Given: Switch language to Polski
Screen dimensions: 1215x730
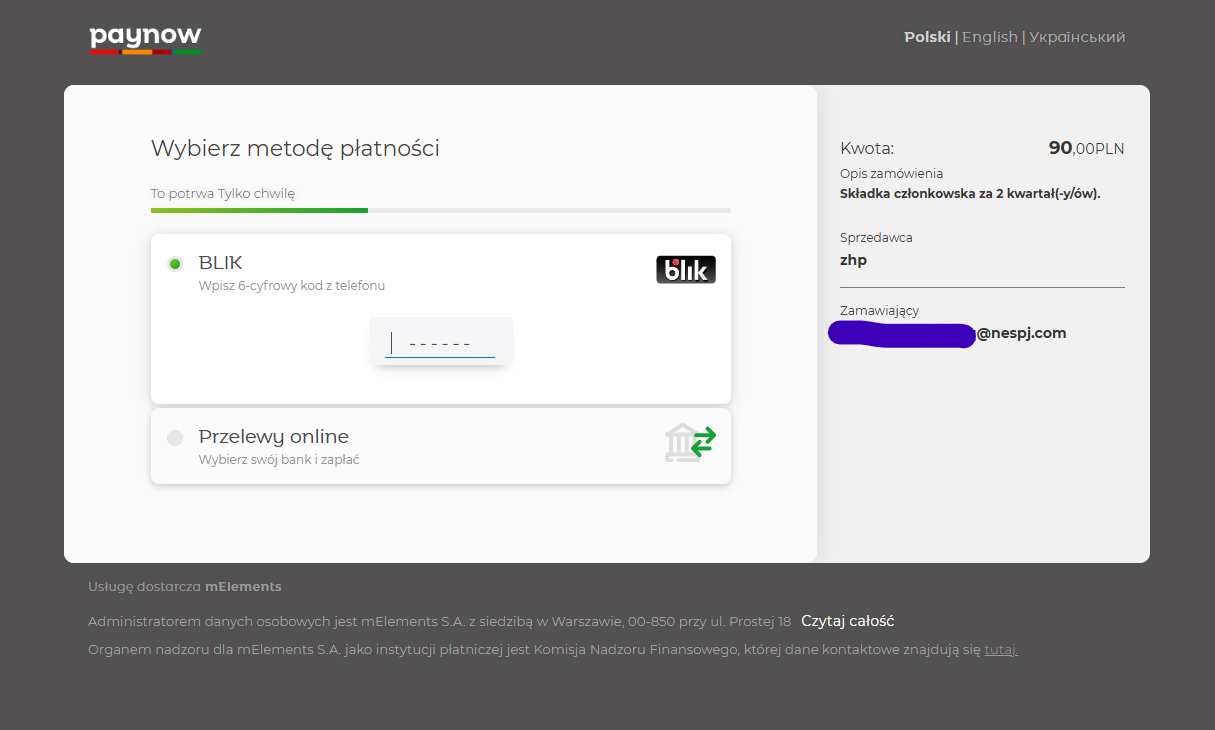Looking at the screenshot, I should click(927, 37).
